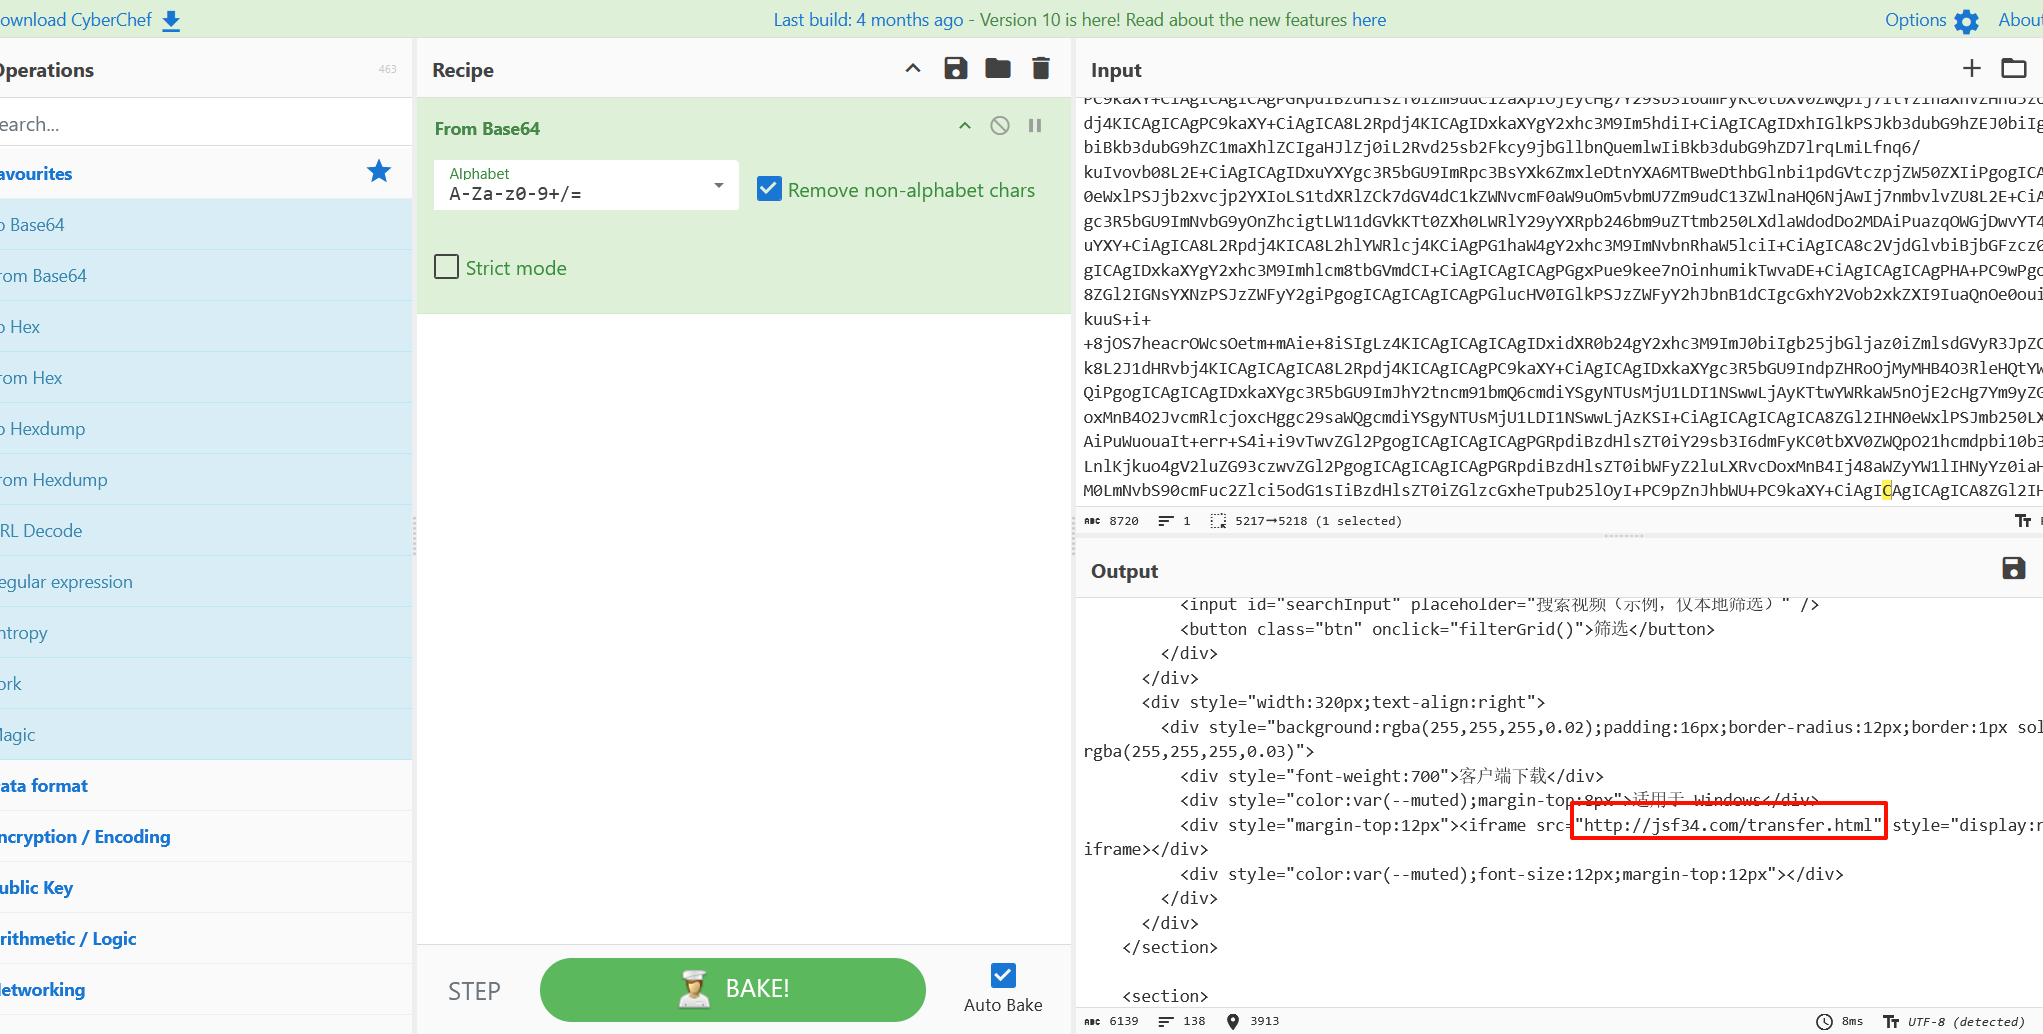Save the recipe with the floppy disk icon
This screenshot has height=1034, width=2043.
click(x=956, y=68)
